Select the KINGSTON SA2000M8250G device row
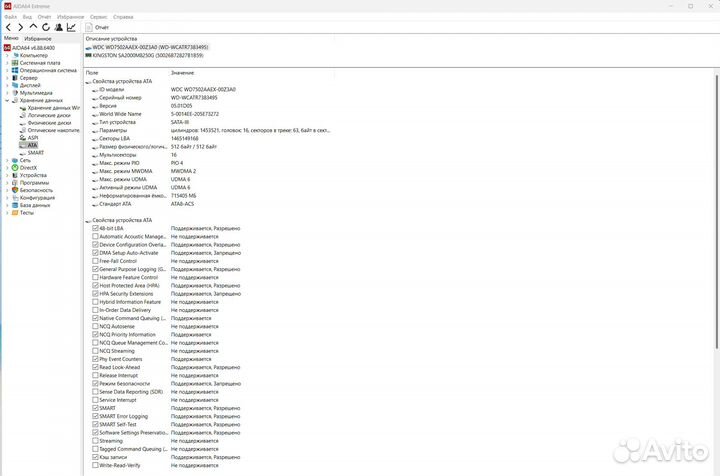This screenshot has height=476, width=720. [148, 55]
